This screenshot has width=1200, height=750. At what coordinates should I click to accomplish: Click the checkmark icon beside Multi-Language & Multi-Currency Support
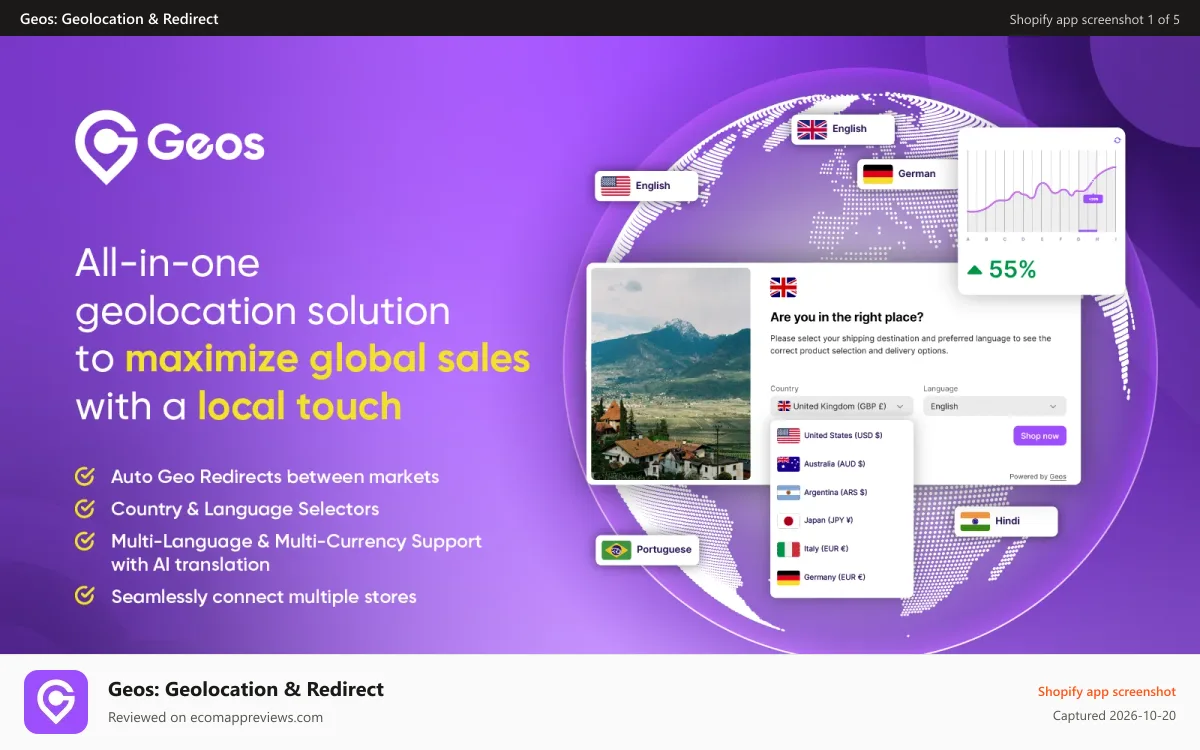86,541
